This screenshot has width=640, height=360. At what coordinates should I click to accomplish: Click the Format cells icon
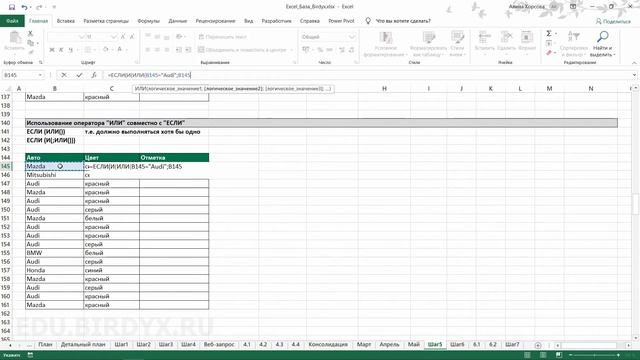click(x=527, y=37)
